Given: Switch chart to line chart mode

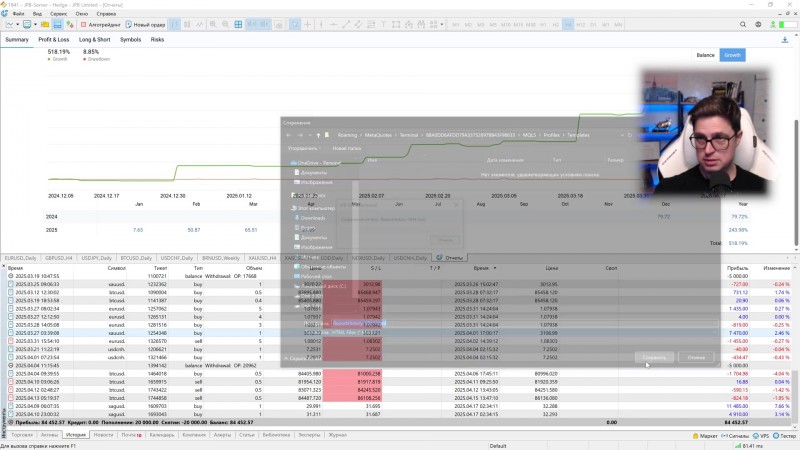Looking at the screenshot, I should coord(199,24).
